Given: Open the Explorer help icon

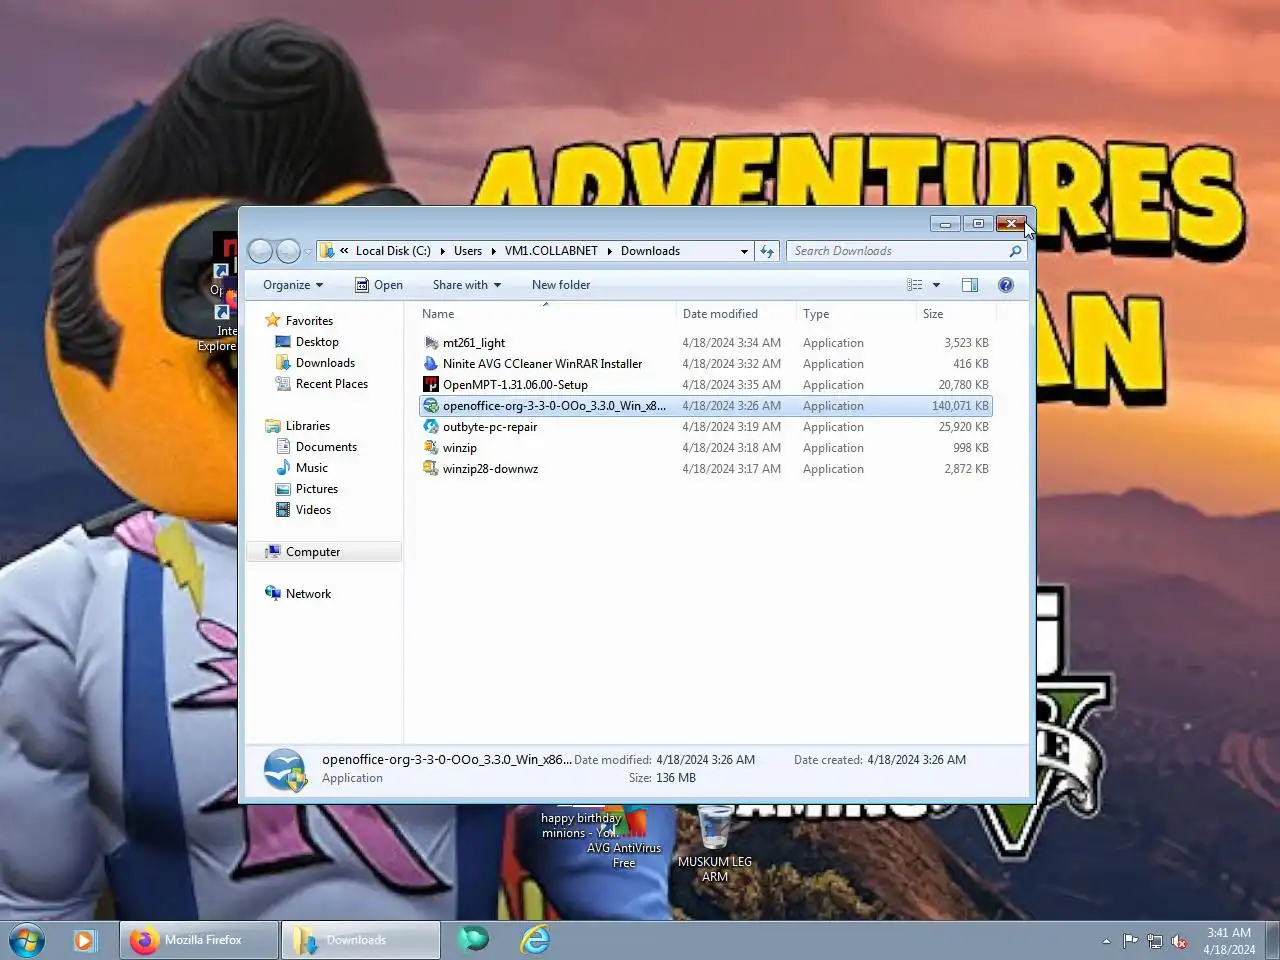Looking at the screenshot, I should (1006, 285).
